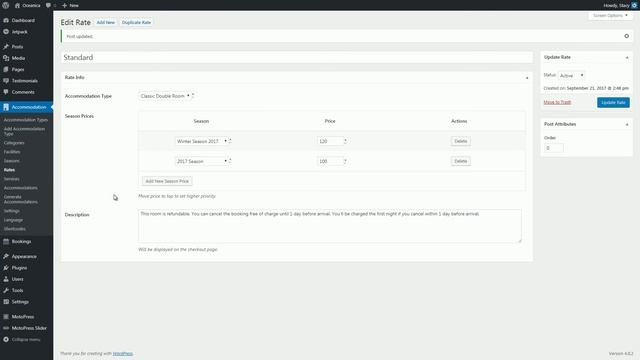Click the Plugins plug icon
640x360 pixels.
pyautogui.click(x=6, y=268)
